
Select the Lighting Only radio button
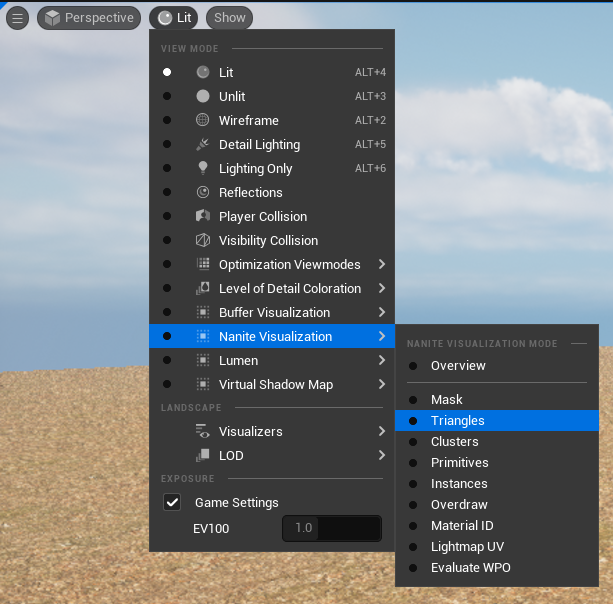point(167,168)
